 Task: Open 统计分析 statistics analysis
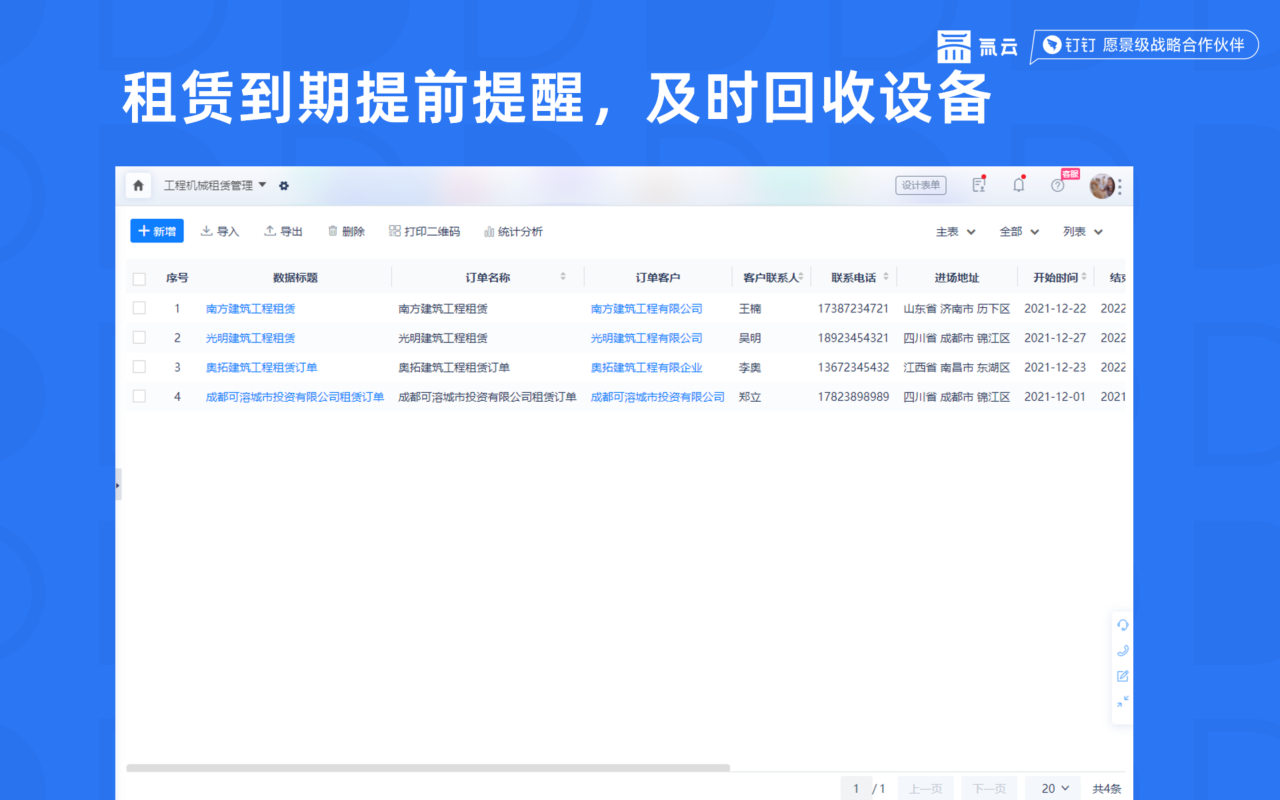click(513, 231)
